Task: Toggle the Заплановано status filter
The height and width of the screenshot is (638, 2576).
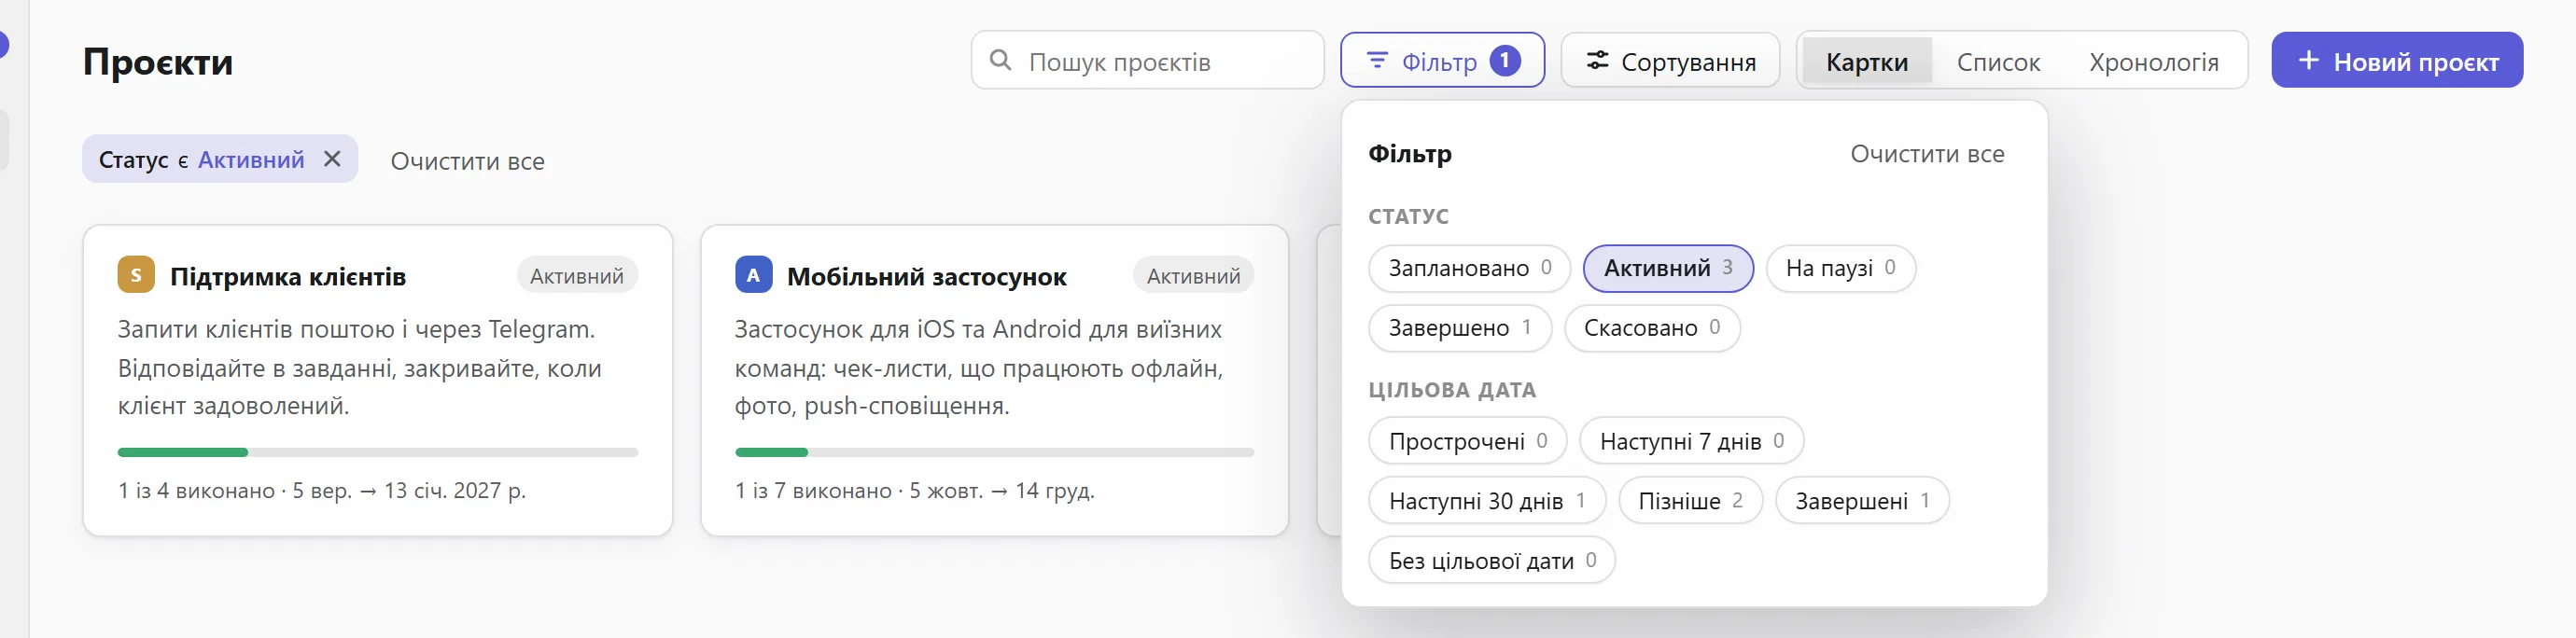Action: pyautogui.click(x=1469, y=268)
